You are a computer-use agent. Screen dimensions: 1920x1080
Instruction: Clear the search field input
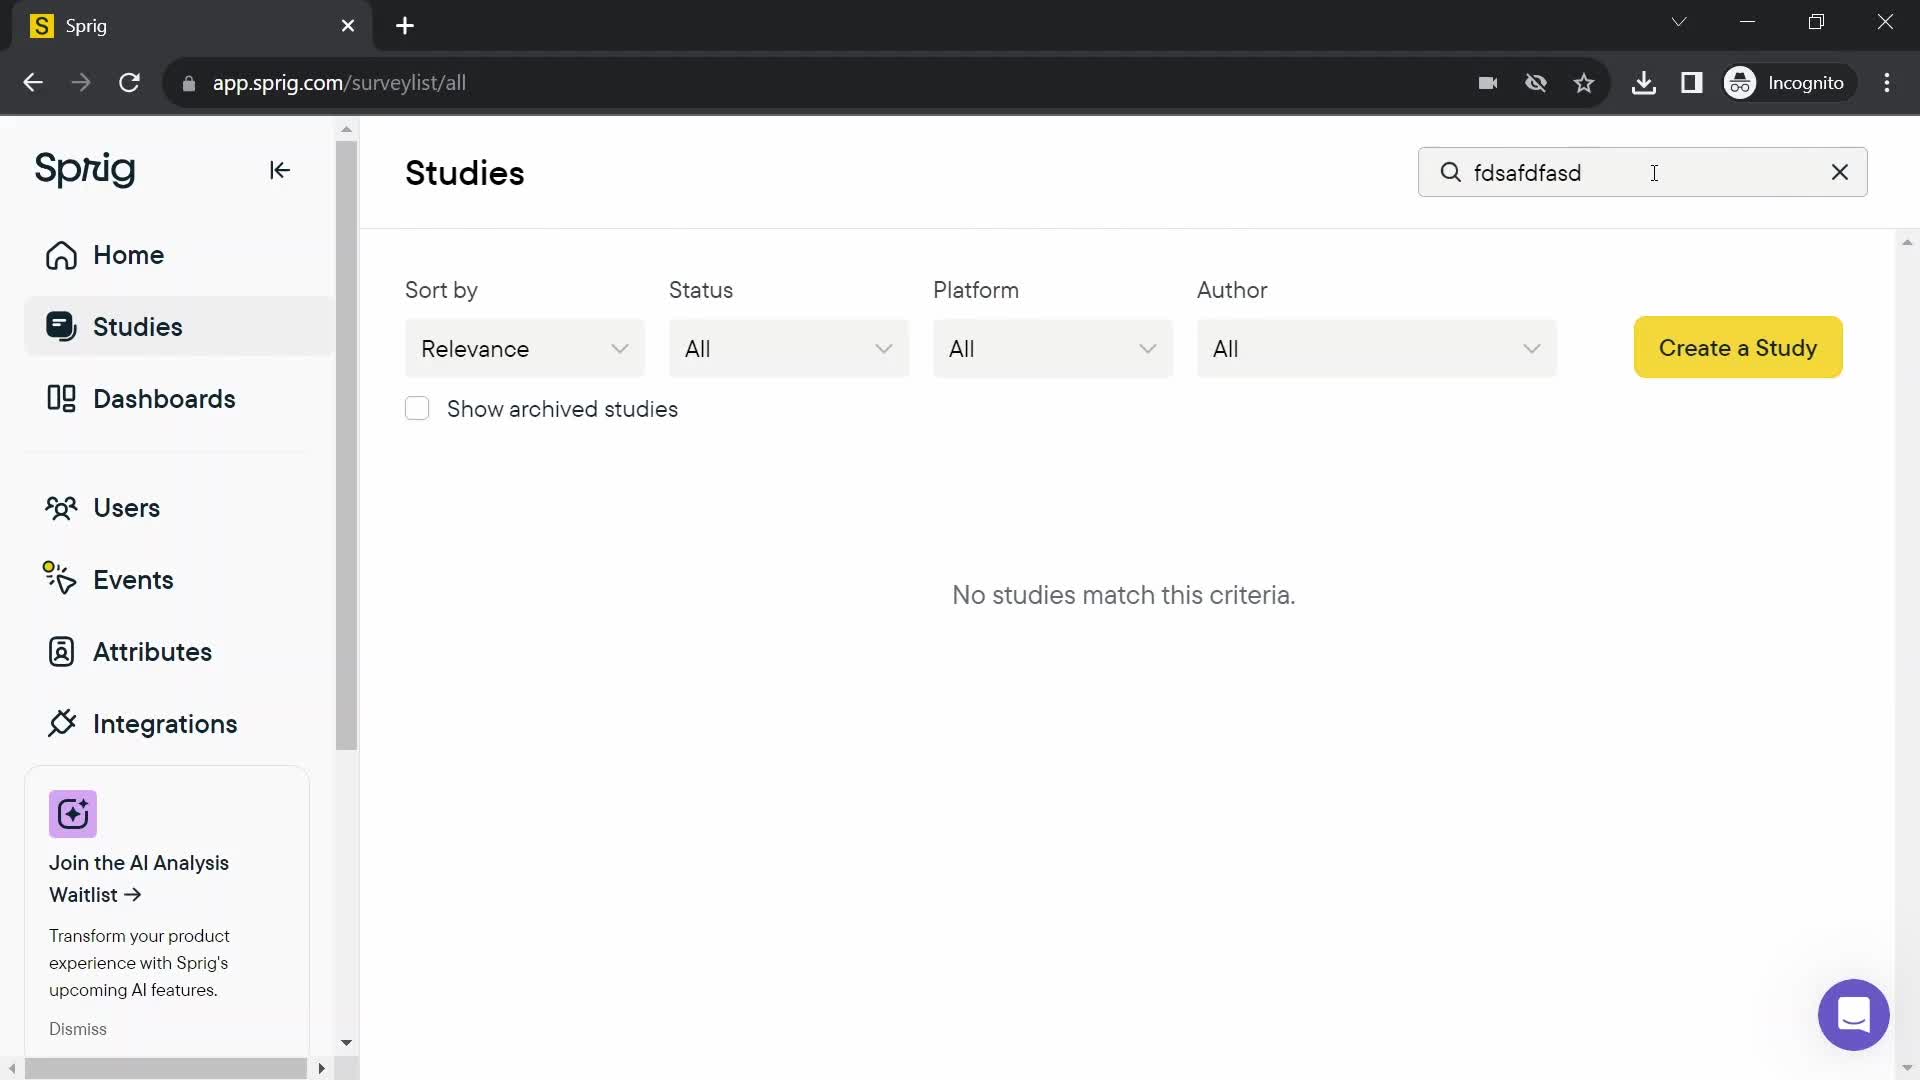tap(1840, 173)
